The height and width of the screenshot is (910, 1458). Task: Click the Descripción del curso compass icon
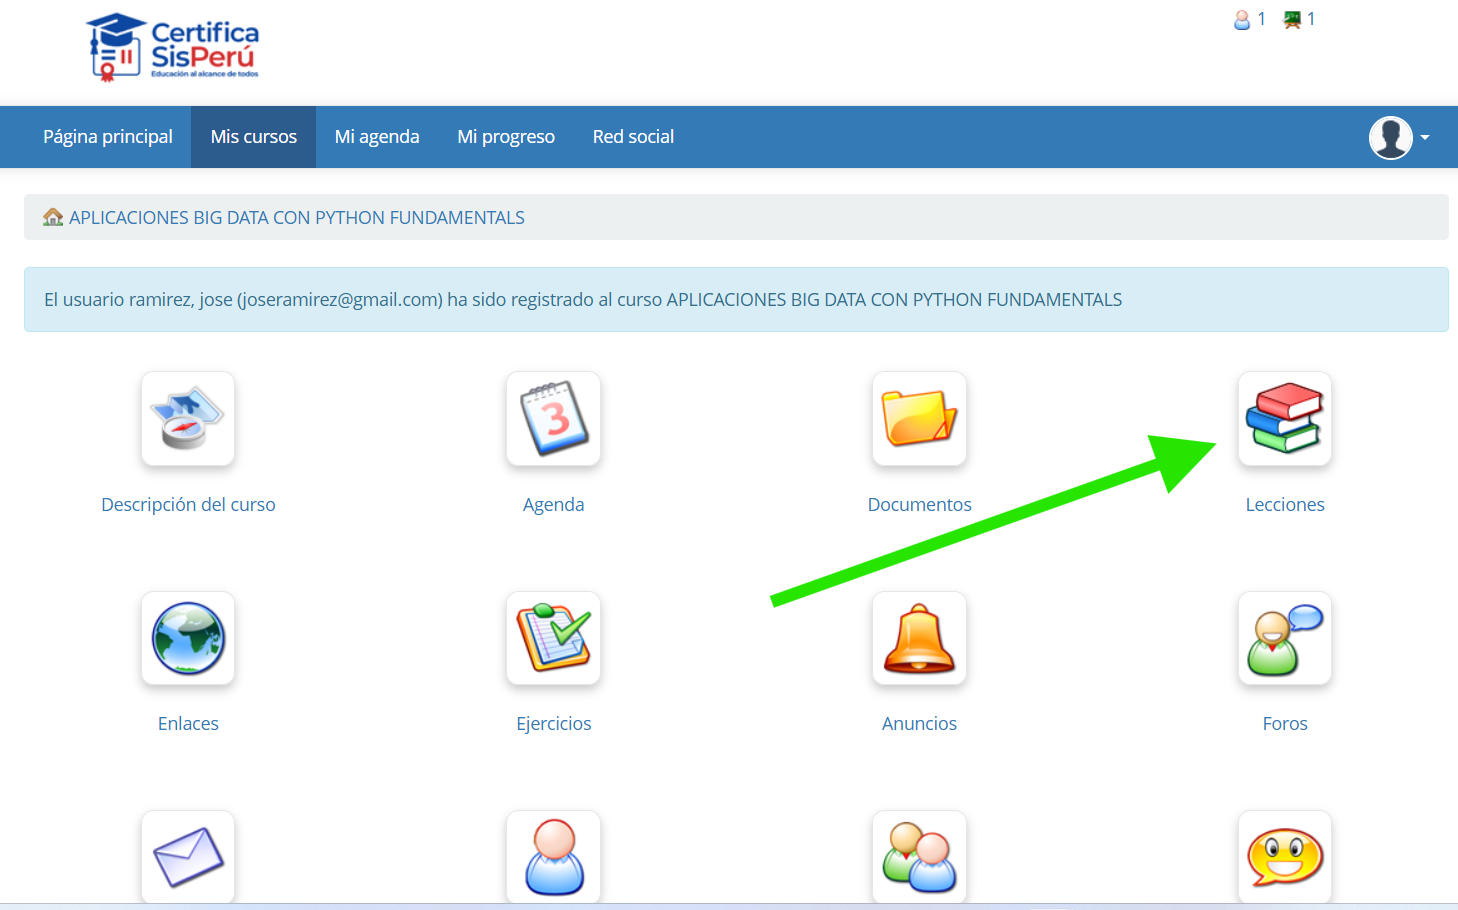(x=188, y=419)
